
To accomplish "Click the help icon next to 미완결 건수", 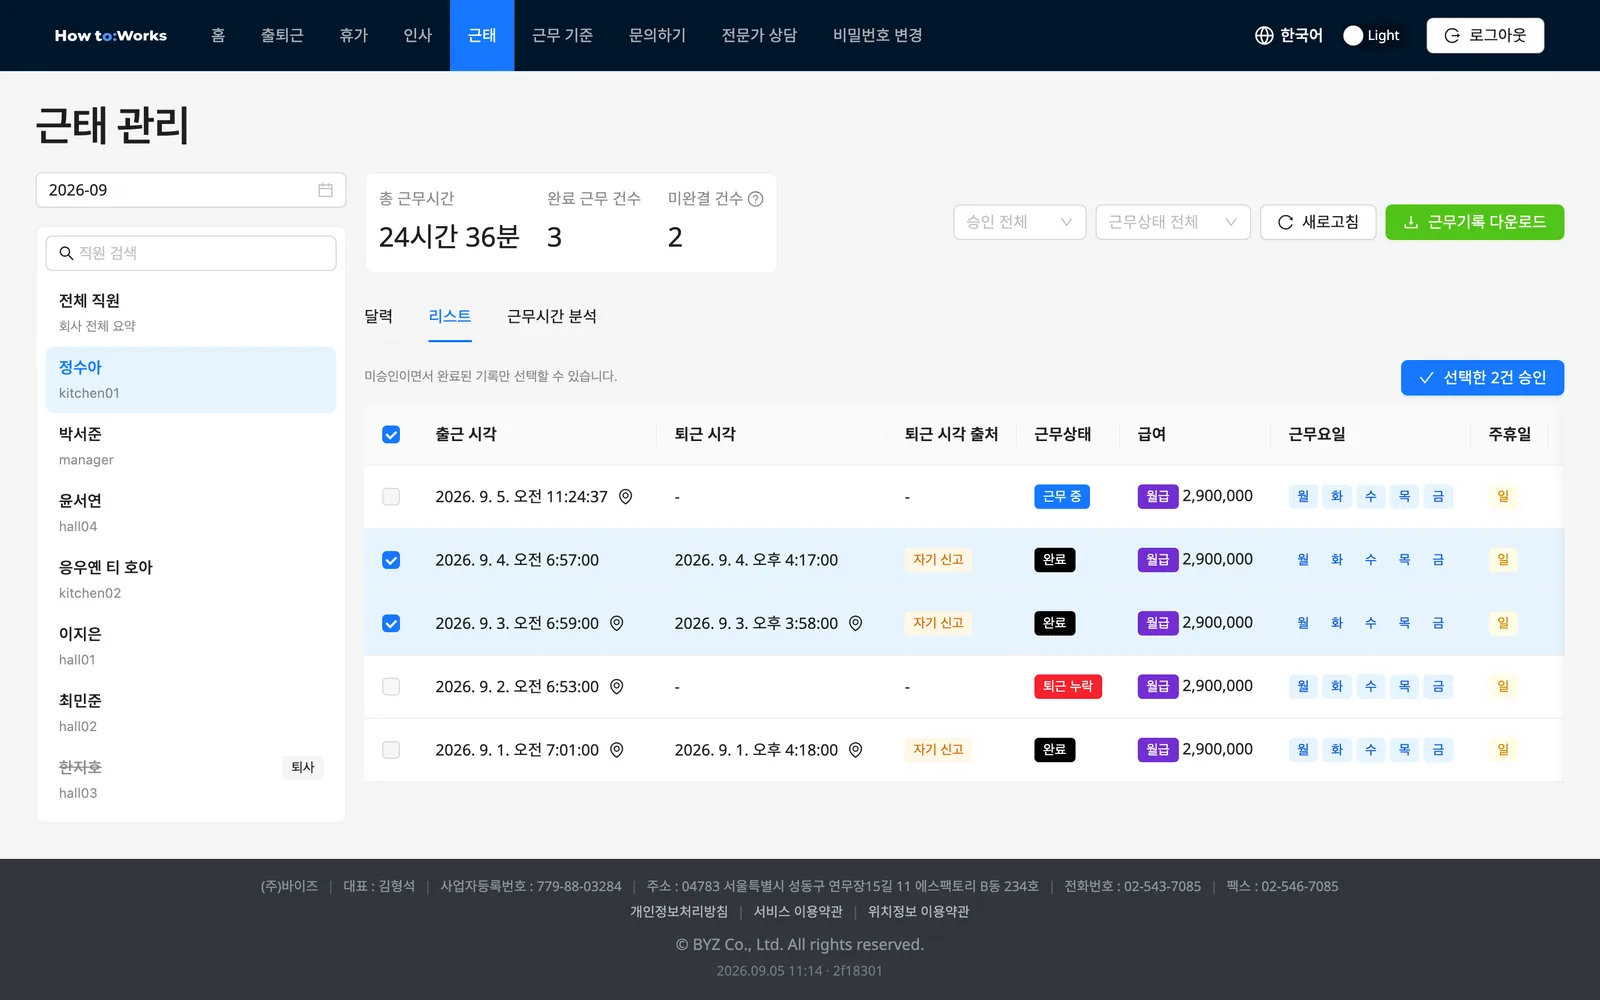I will 756,199.
